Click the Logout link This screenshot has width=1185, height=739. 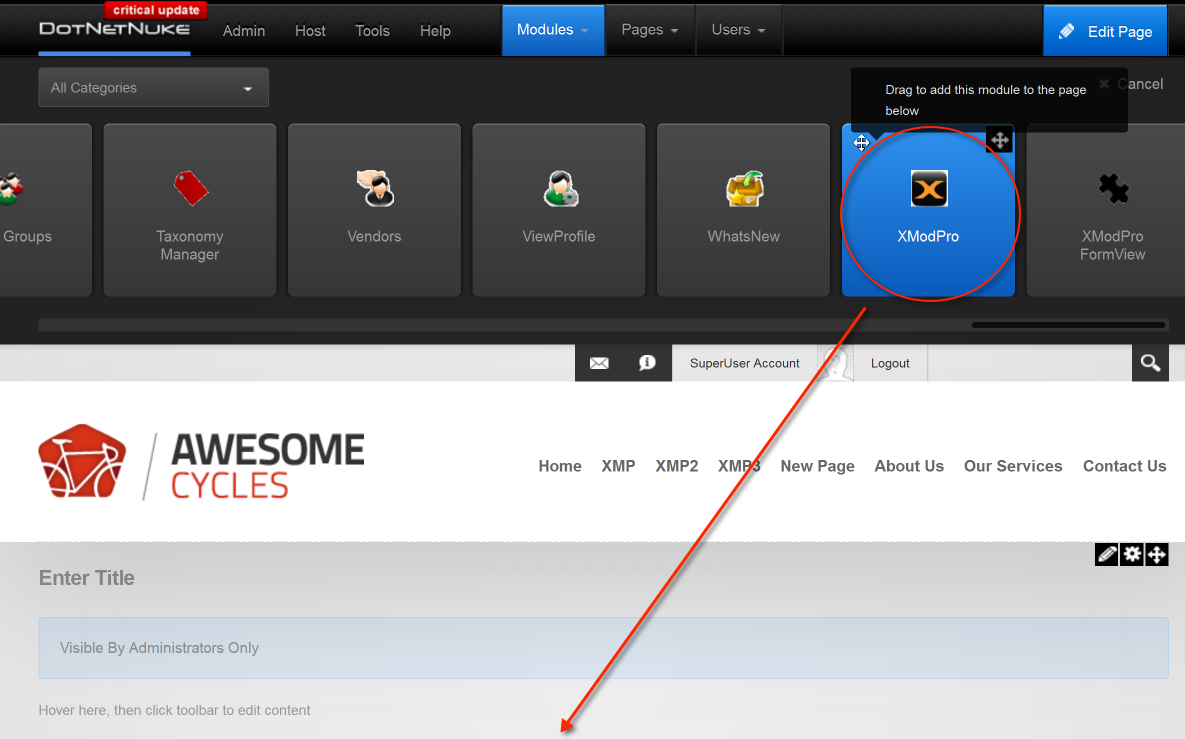[890, 363]
